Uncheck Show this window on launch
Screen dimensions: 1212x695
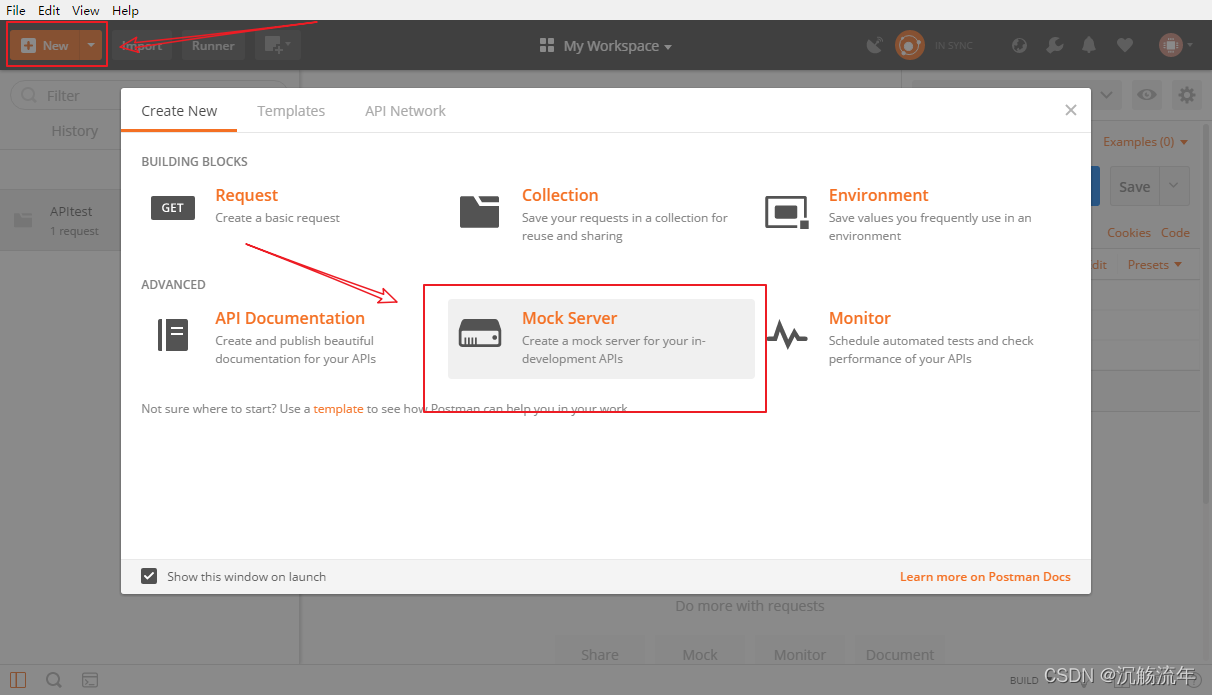pos(149,576)
